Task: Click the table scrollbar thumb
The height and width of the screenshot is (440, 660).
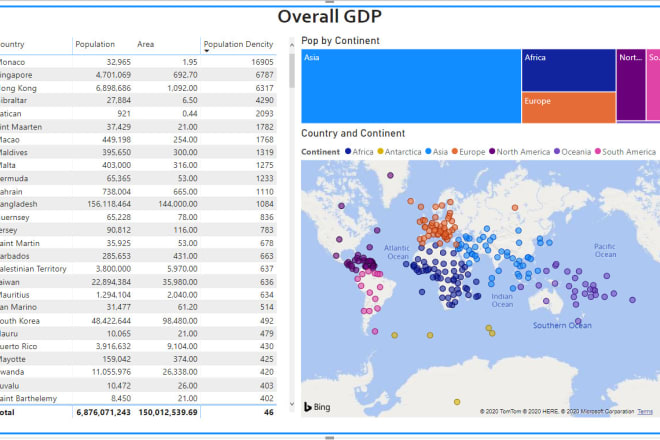Action: coord(292,71)
